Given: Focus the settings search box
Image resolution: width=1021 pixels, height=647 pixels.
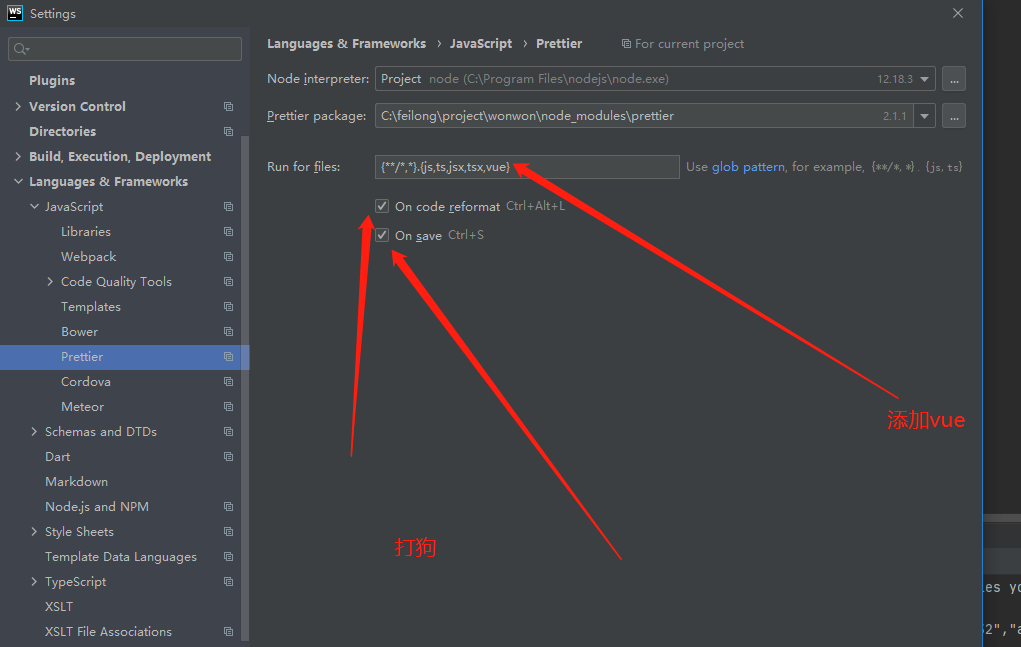Looking at the screenshot, I should 125,49.
